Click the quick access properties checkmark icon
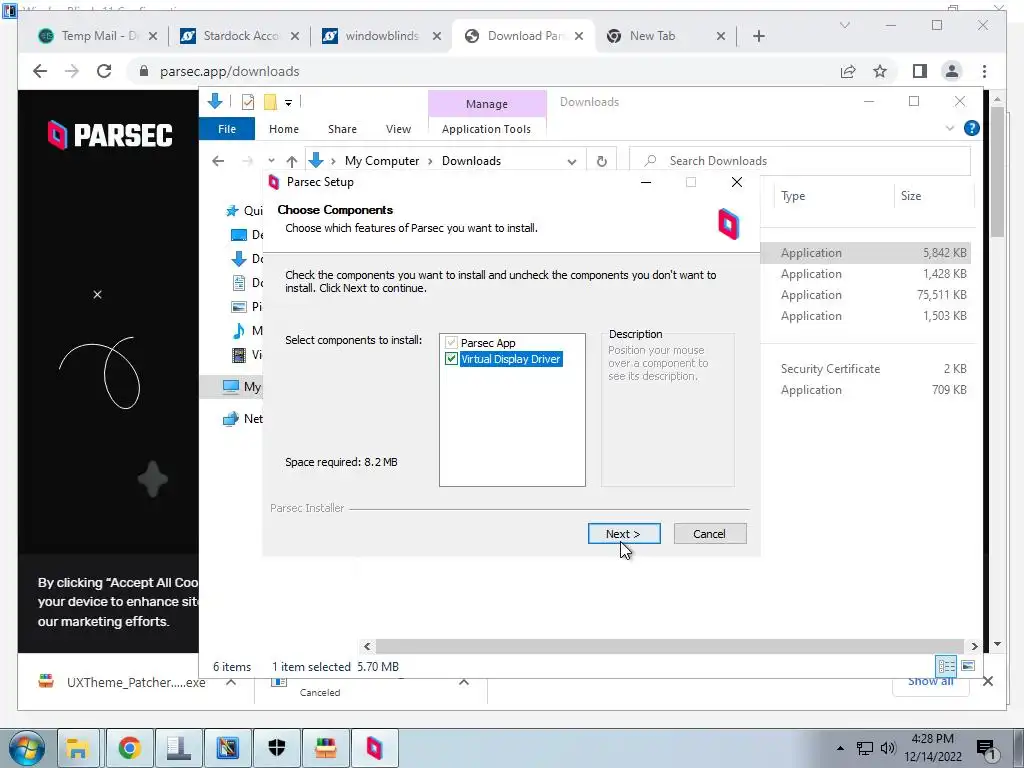Image resolution: width=1024 pixels, height=768 pixels. (x=248, y=102)
